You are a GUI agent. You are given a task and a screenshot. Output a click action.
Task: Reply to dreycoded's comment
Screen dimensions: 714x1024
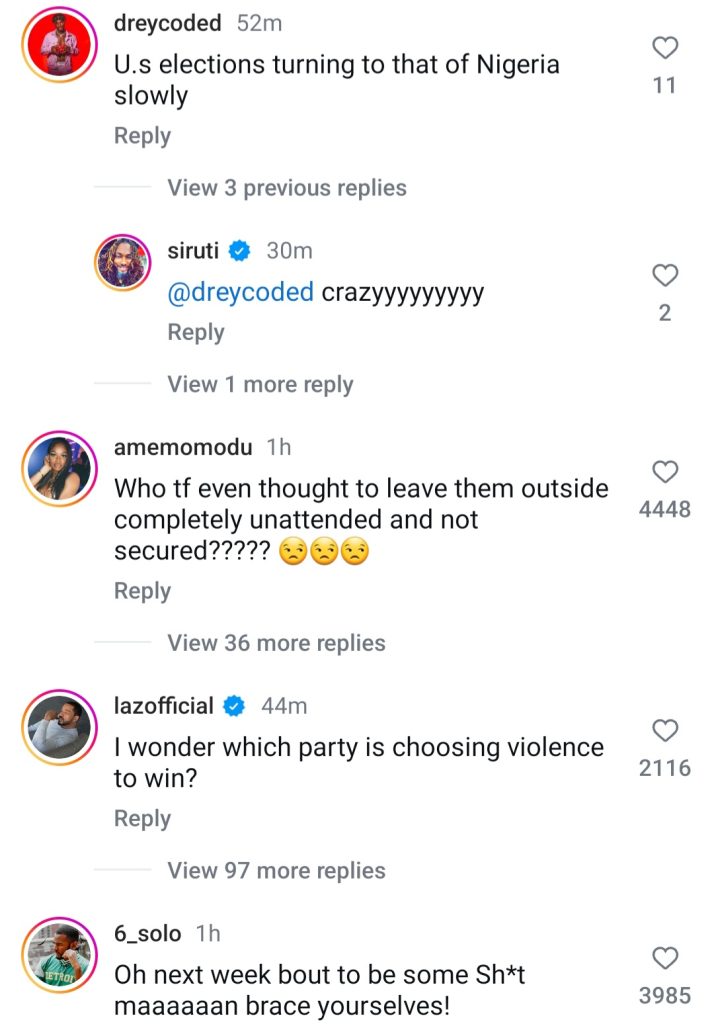click(142, 136)
